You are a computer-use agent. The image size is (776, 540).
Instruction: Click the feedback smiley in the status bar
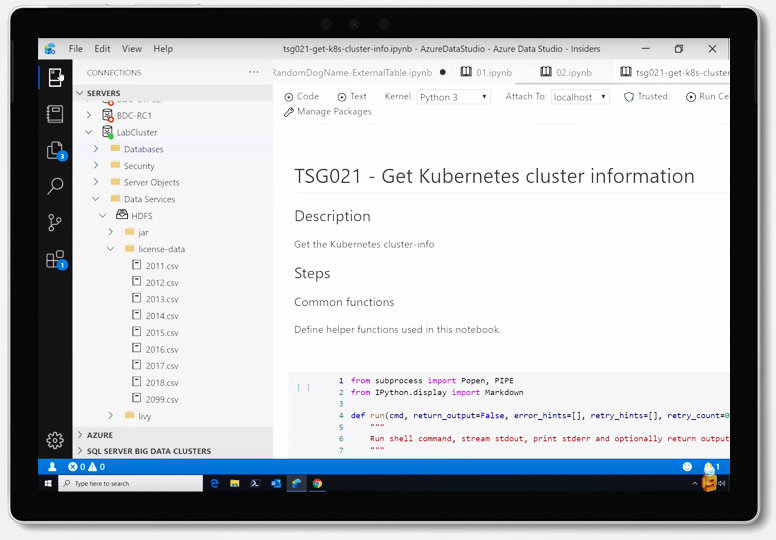(x=687, y=467)
